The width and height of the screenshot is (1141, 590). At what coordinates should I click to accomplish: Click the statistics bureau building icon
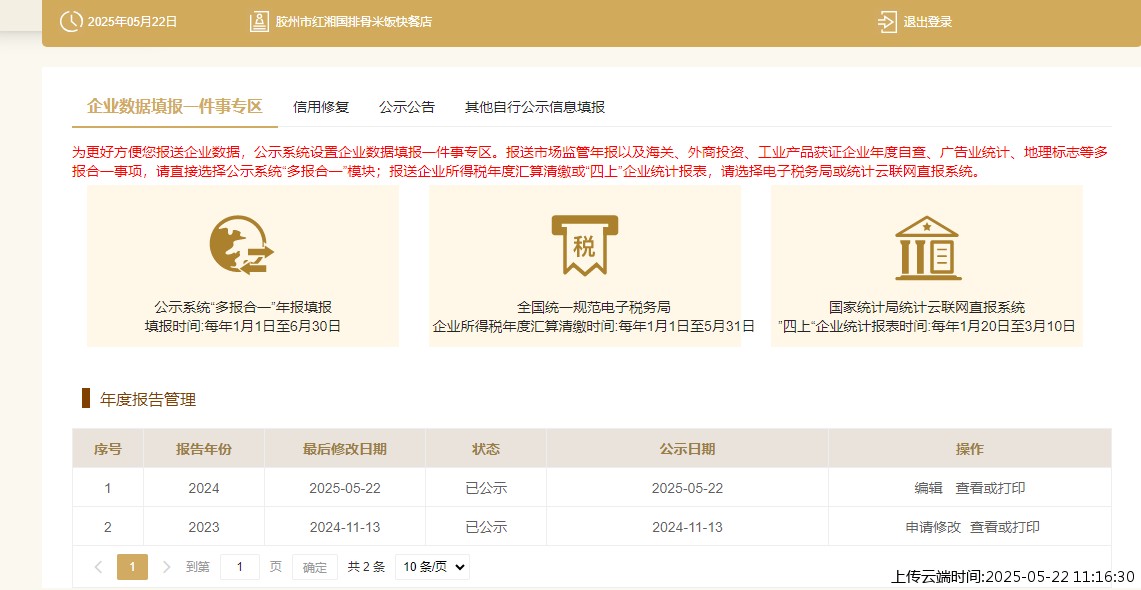coord(927,248)
